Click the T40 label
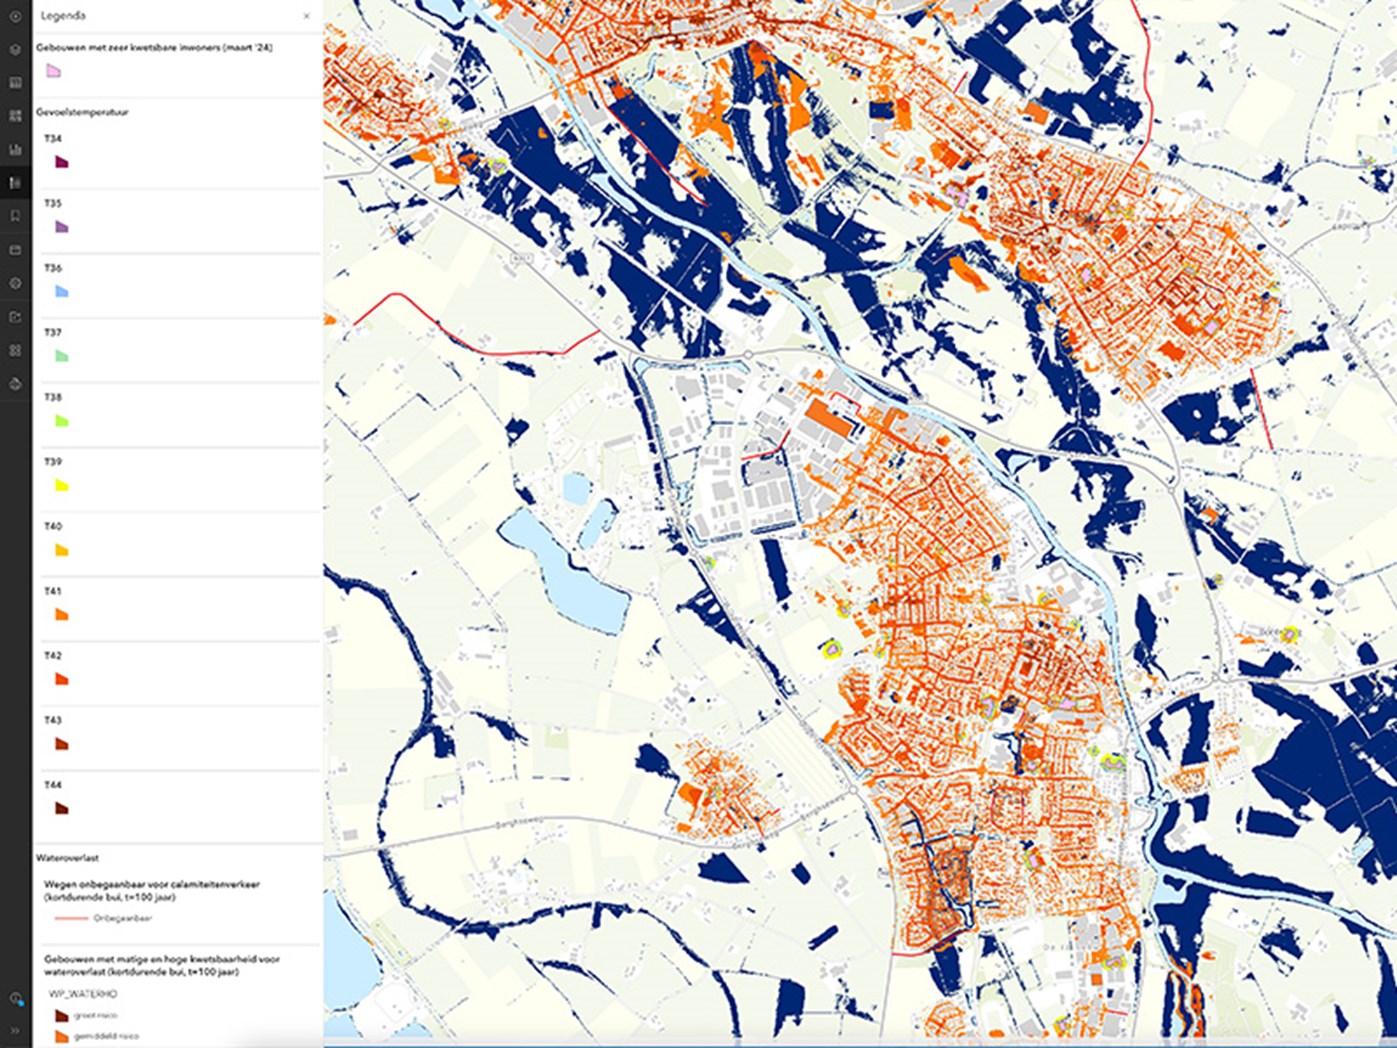Viewport: 1397px width, 1048px height. point(53,526)
